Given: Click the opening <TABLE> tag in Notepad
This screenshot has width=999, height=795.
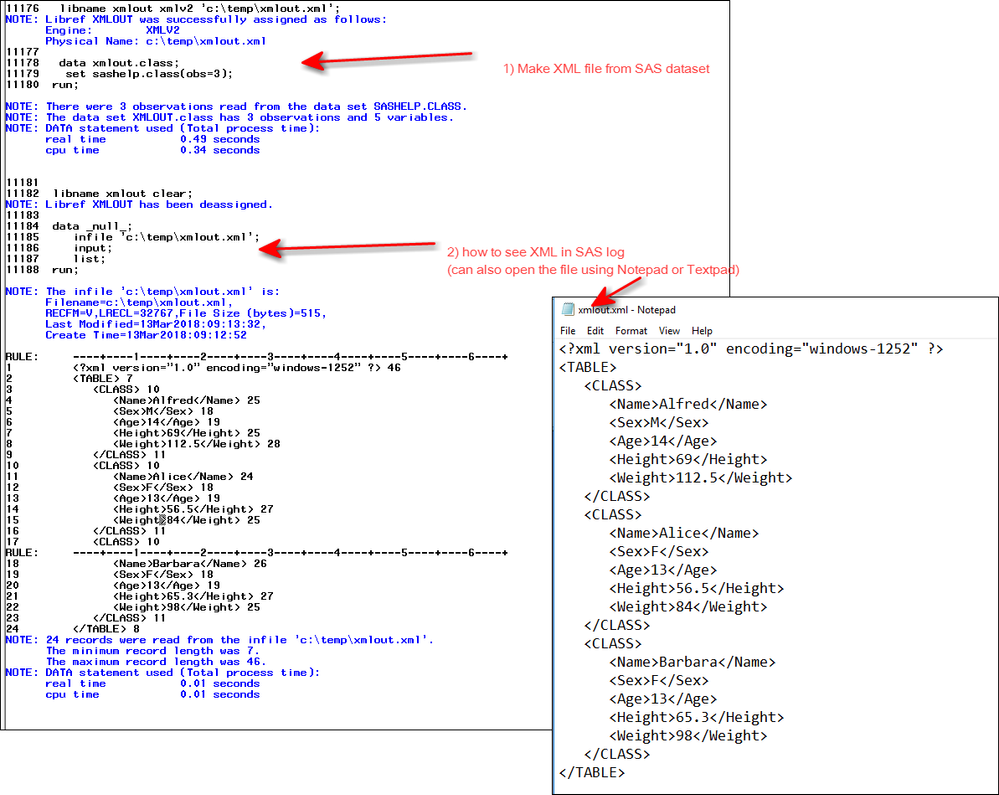Looking at the screenshot, I should [x=587, y=368].
